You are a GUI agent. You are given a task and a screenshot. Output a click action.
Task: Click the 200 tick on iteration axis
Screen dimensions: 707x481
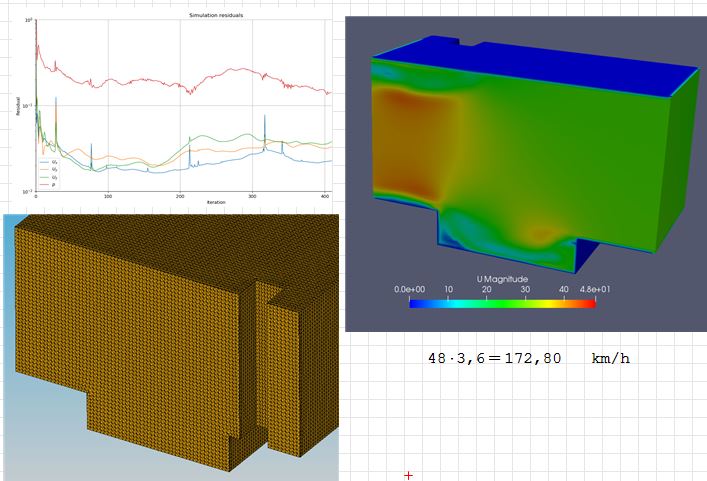(180, 197)
